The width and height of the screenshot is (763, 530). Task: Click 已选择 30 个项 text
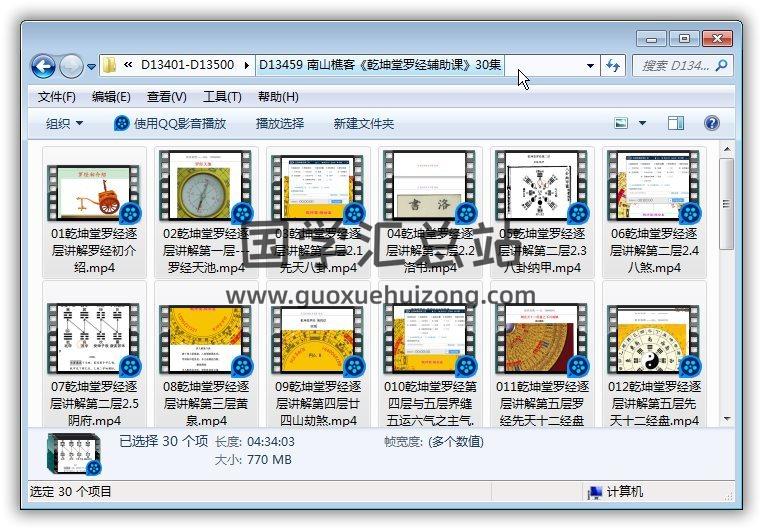click(164, 441)
